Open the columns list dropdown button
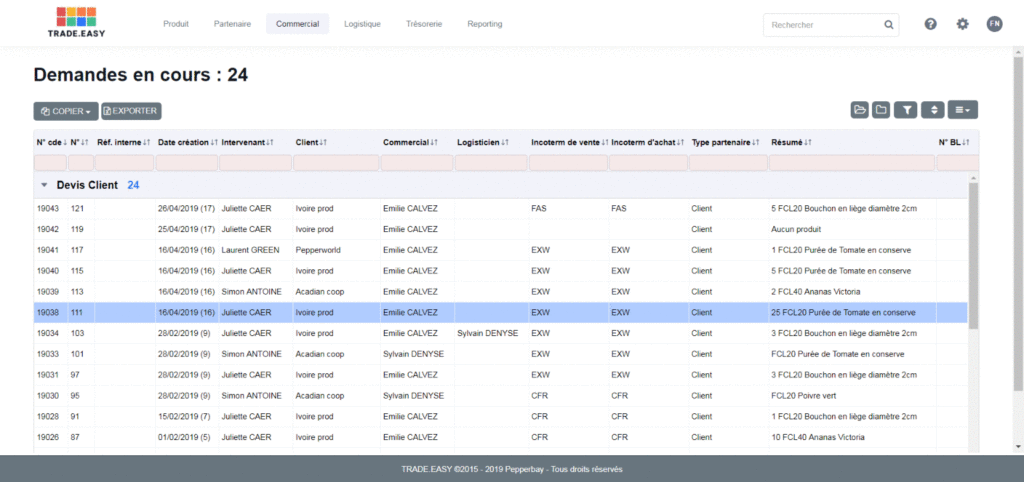The height and width of the screenshot is (482, 1024). pos(963,110)
